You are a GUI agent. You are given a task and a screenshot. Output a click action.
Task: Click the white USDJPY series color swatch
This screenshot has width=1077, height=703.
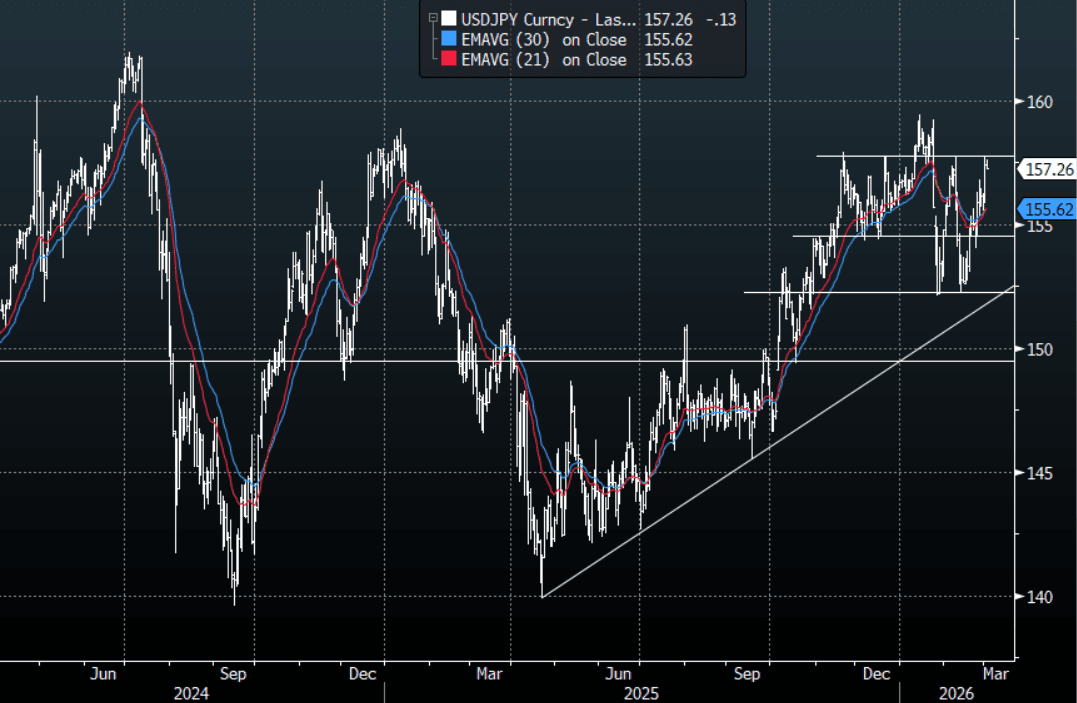pyautogui.click(x=449, y=18)
